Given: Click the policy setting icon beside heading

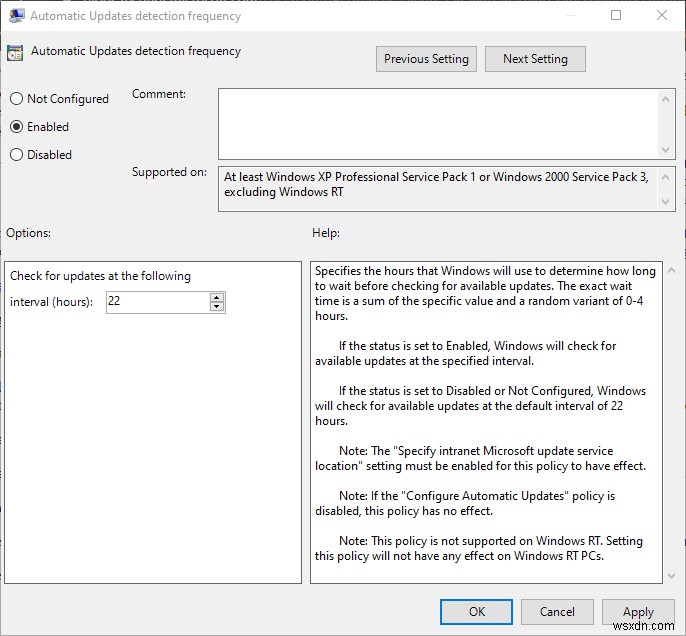Looking at the screenshot, I should coord(15,53).
